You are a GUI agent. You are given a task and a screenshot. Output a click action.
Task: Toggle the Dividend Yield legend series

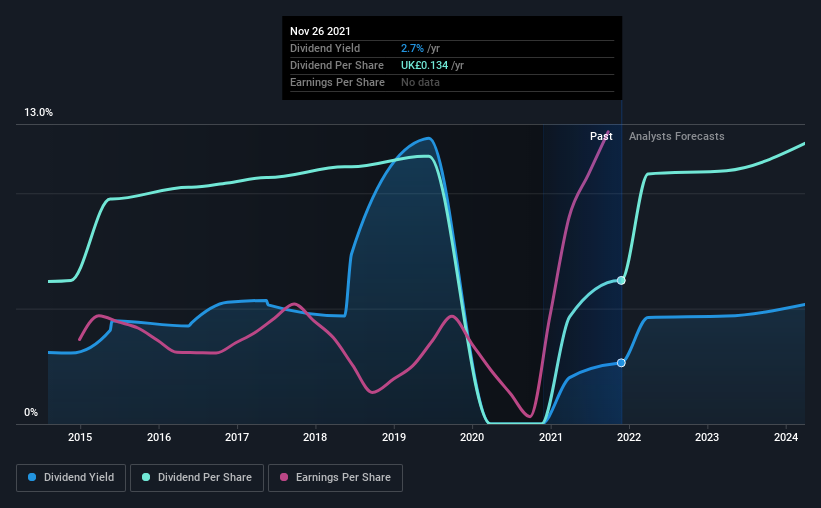71,478
